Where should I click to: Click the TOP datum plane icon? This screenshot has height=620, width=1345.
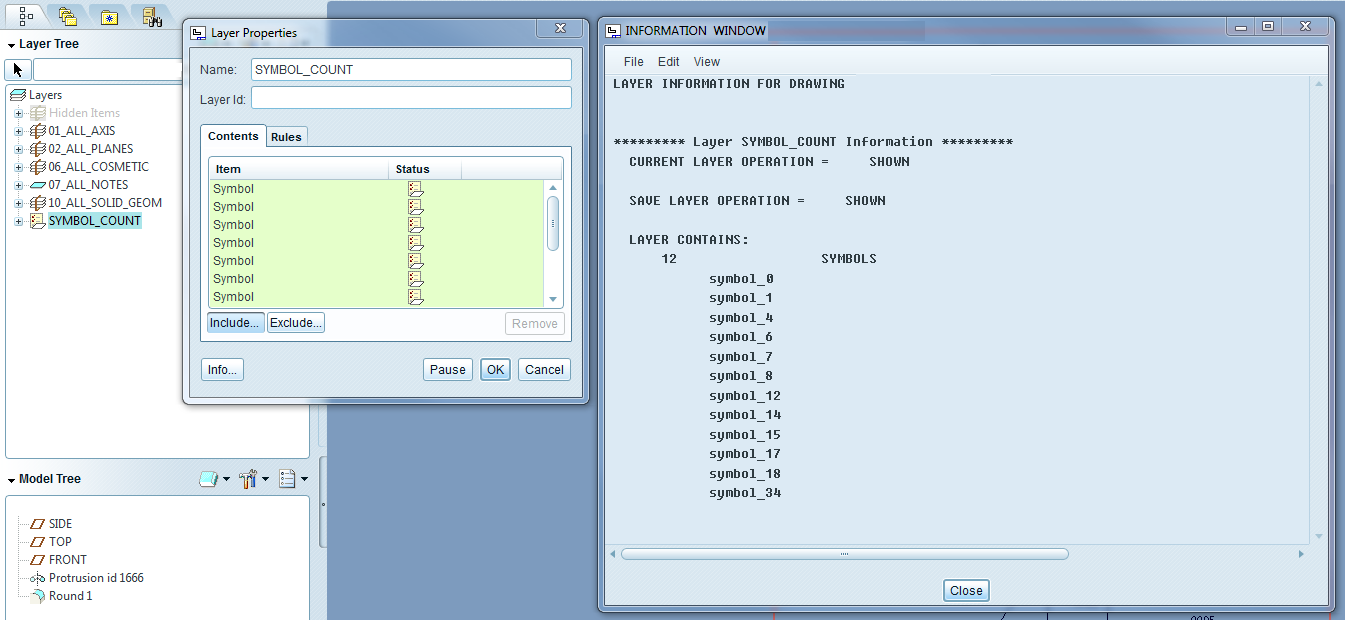38,542
